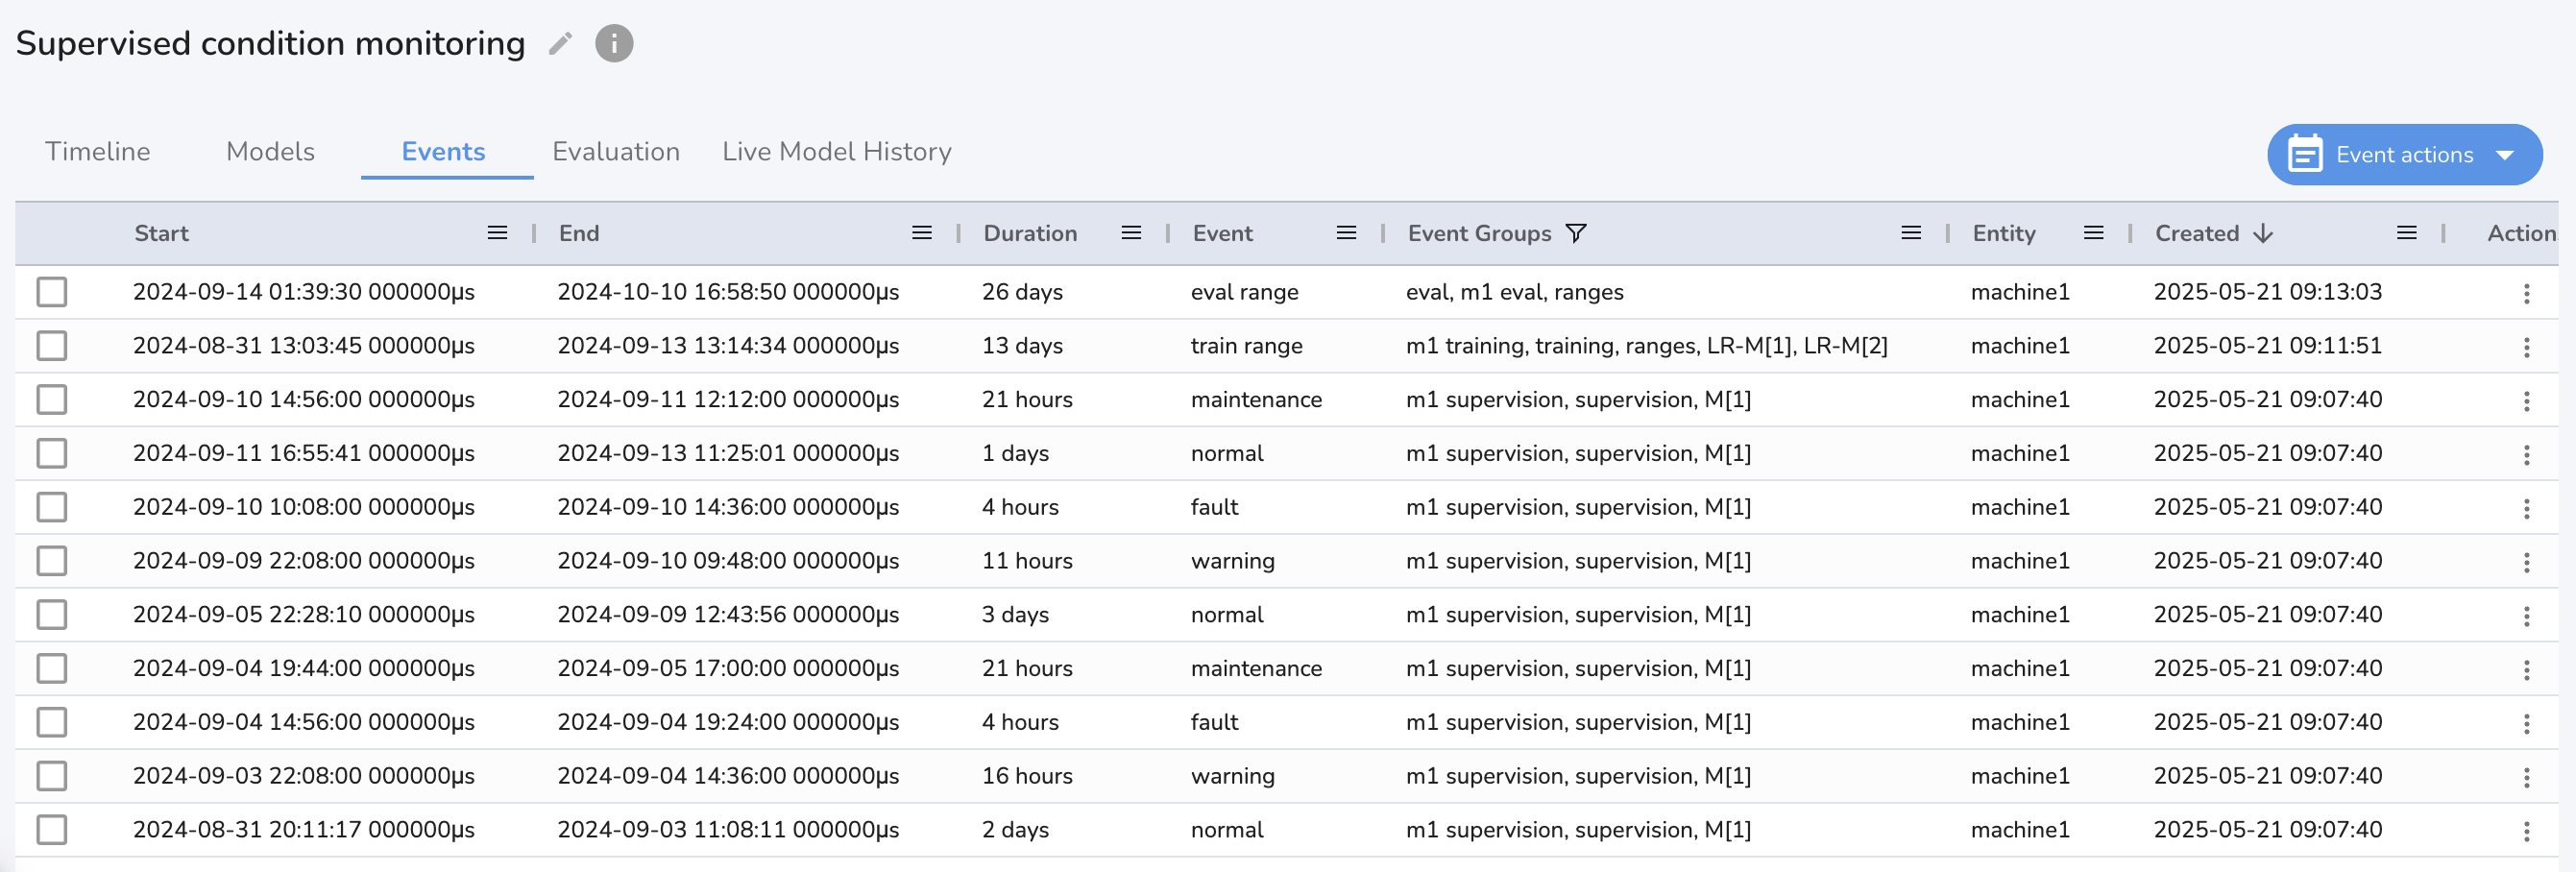Viewport: 2576px width, 872px height.
Task: Click the pencil edit title icon
Action: click(x=560, y=43)
